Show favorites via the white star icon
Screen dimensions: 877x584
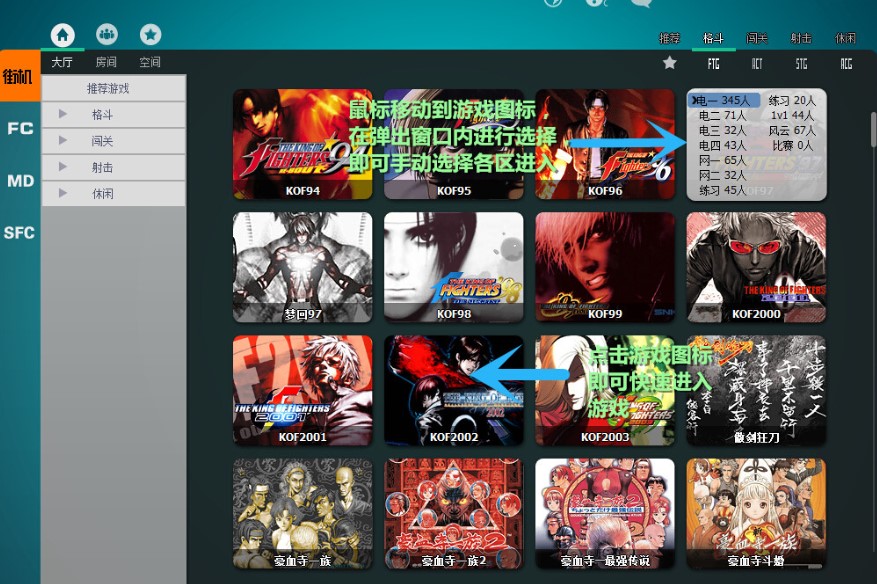(x=669, y=63)
